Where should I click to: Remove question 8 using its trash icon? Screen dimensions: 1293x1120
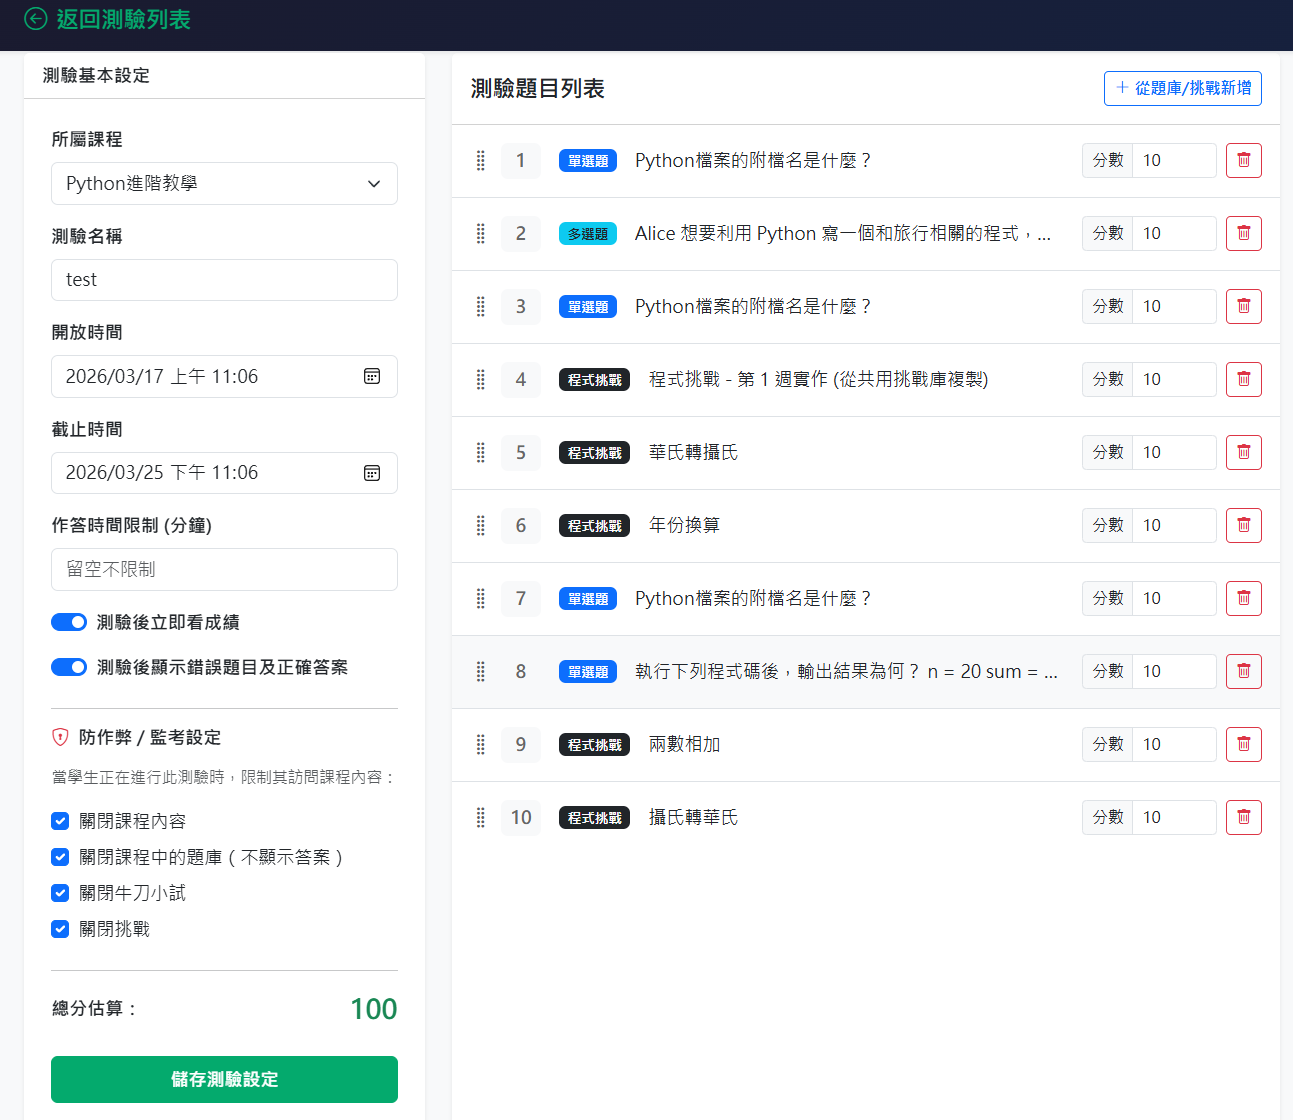point(1243,671)
